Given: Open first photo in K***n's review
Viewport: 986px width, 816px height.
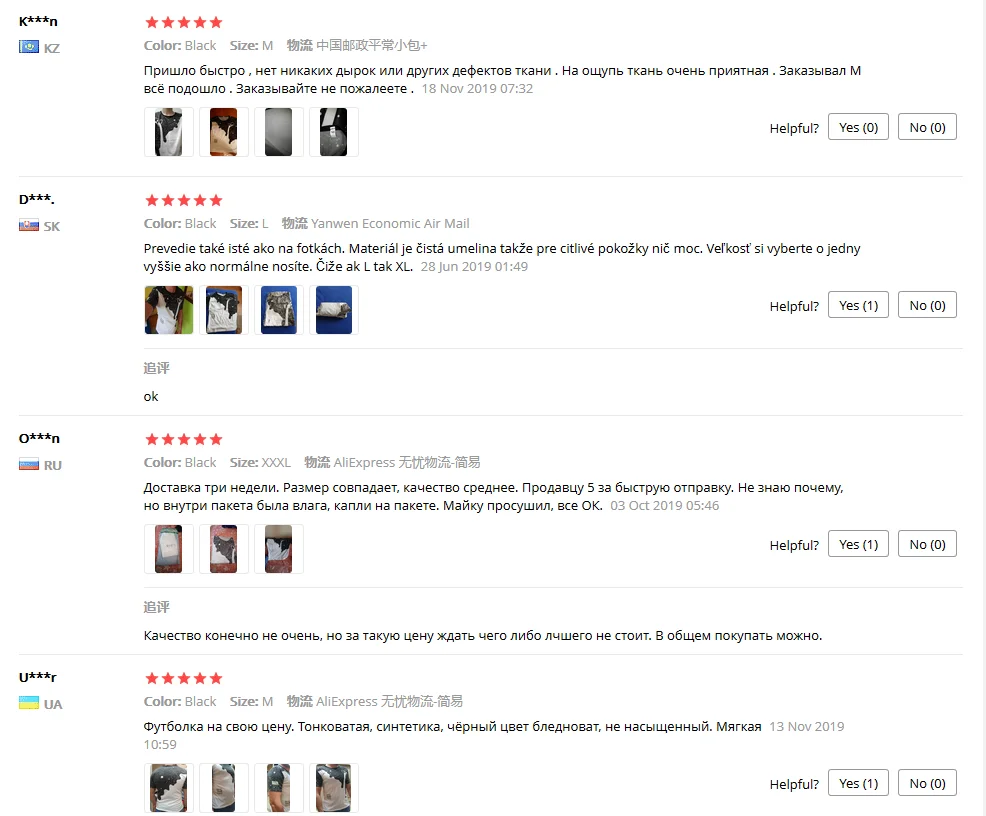Looking at the screenshot, I should [x=169, y=132].
